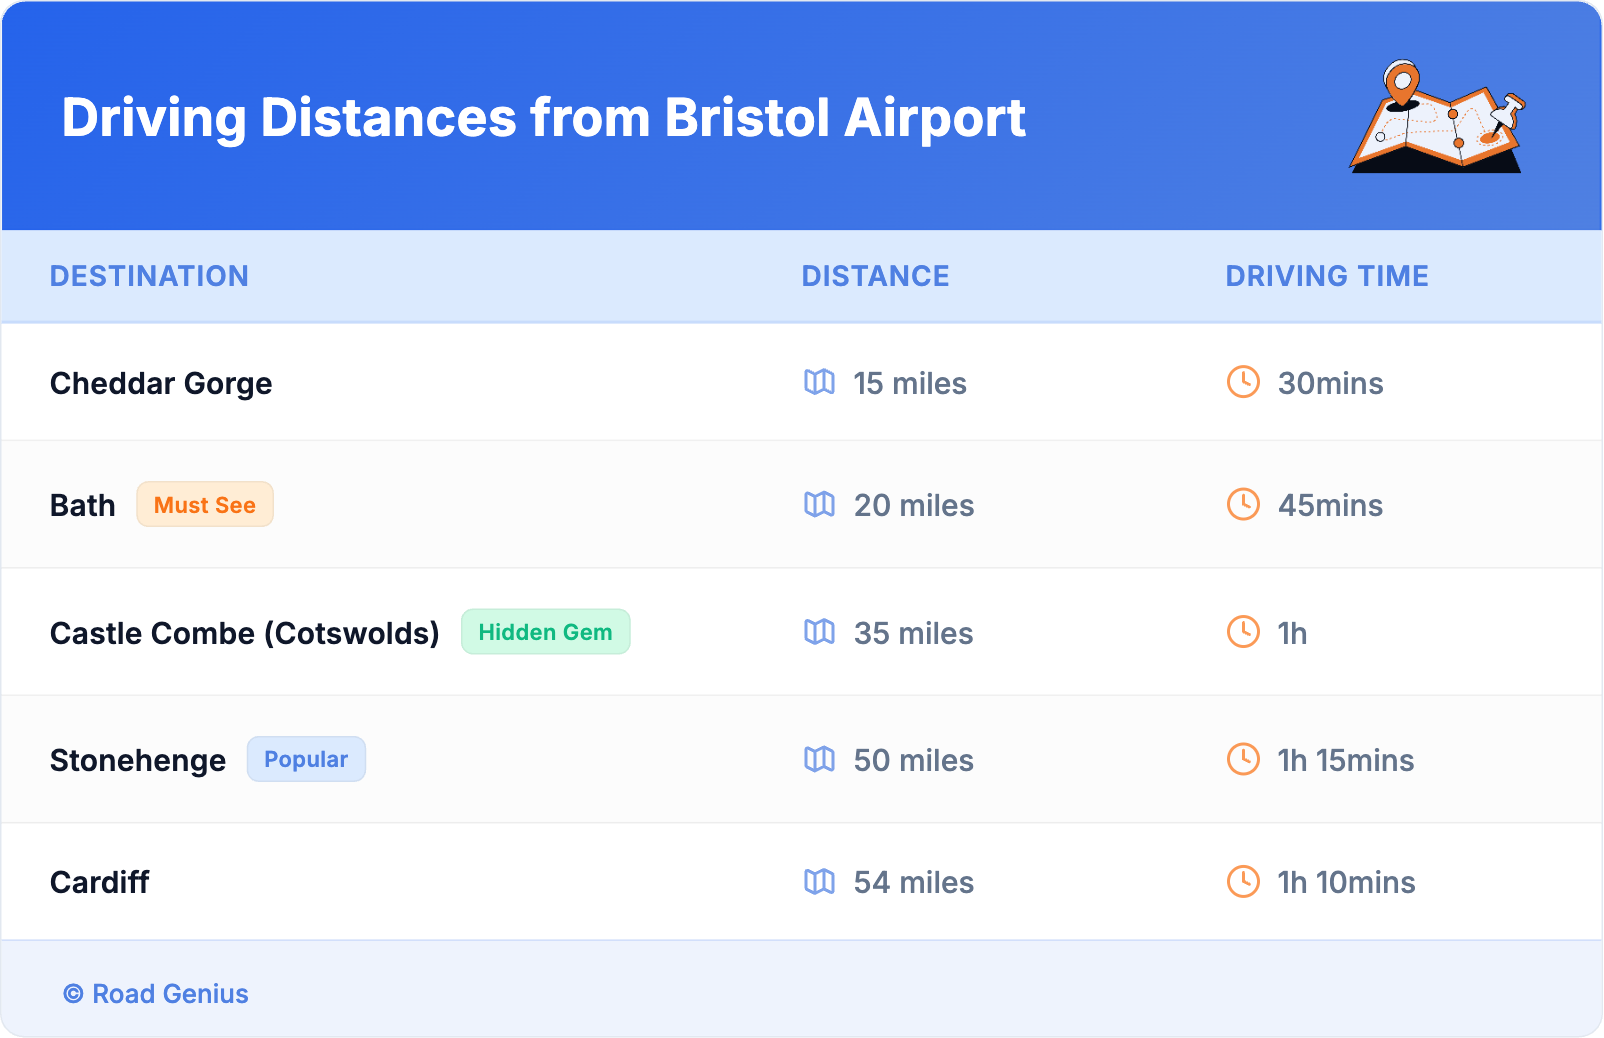The width and height of the screenshot is (1604, 1038).
Task: Click the clock icon beside 45mins
Action: [x=1243, y=504]
